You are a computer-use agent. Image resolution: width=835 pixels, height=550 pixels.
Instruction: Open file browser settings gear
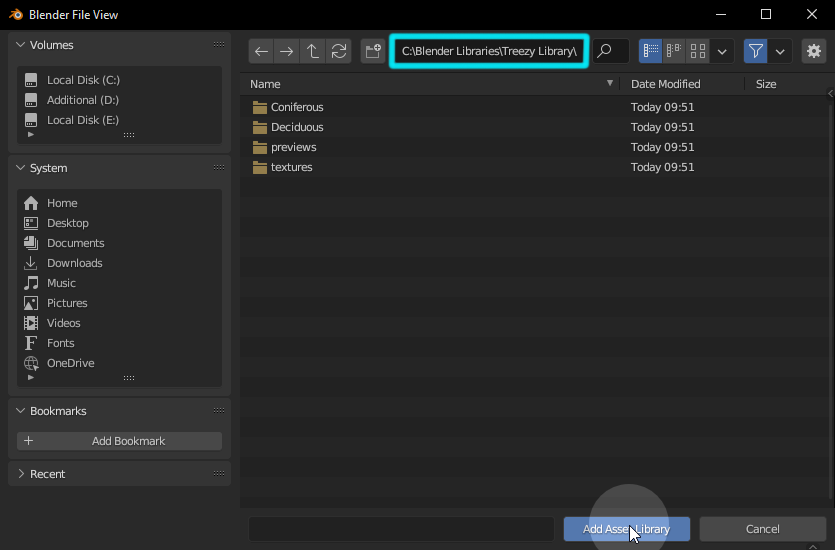point(813,51)
